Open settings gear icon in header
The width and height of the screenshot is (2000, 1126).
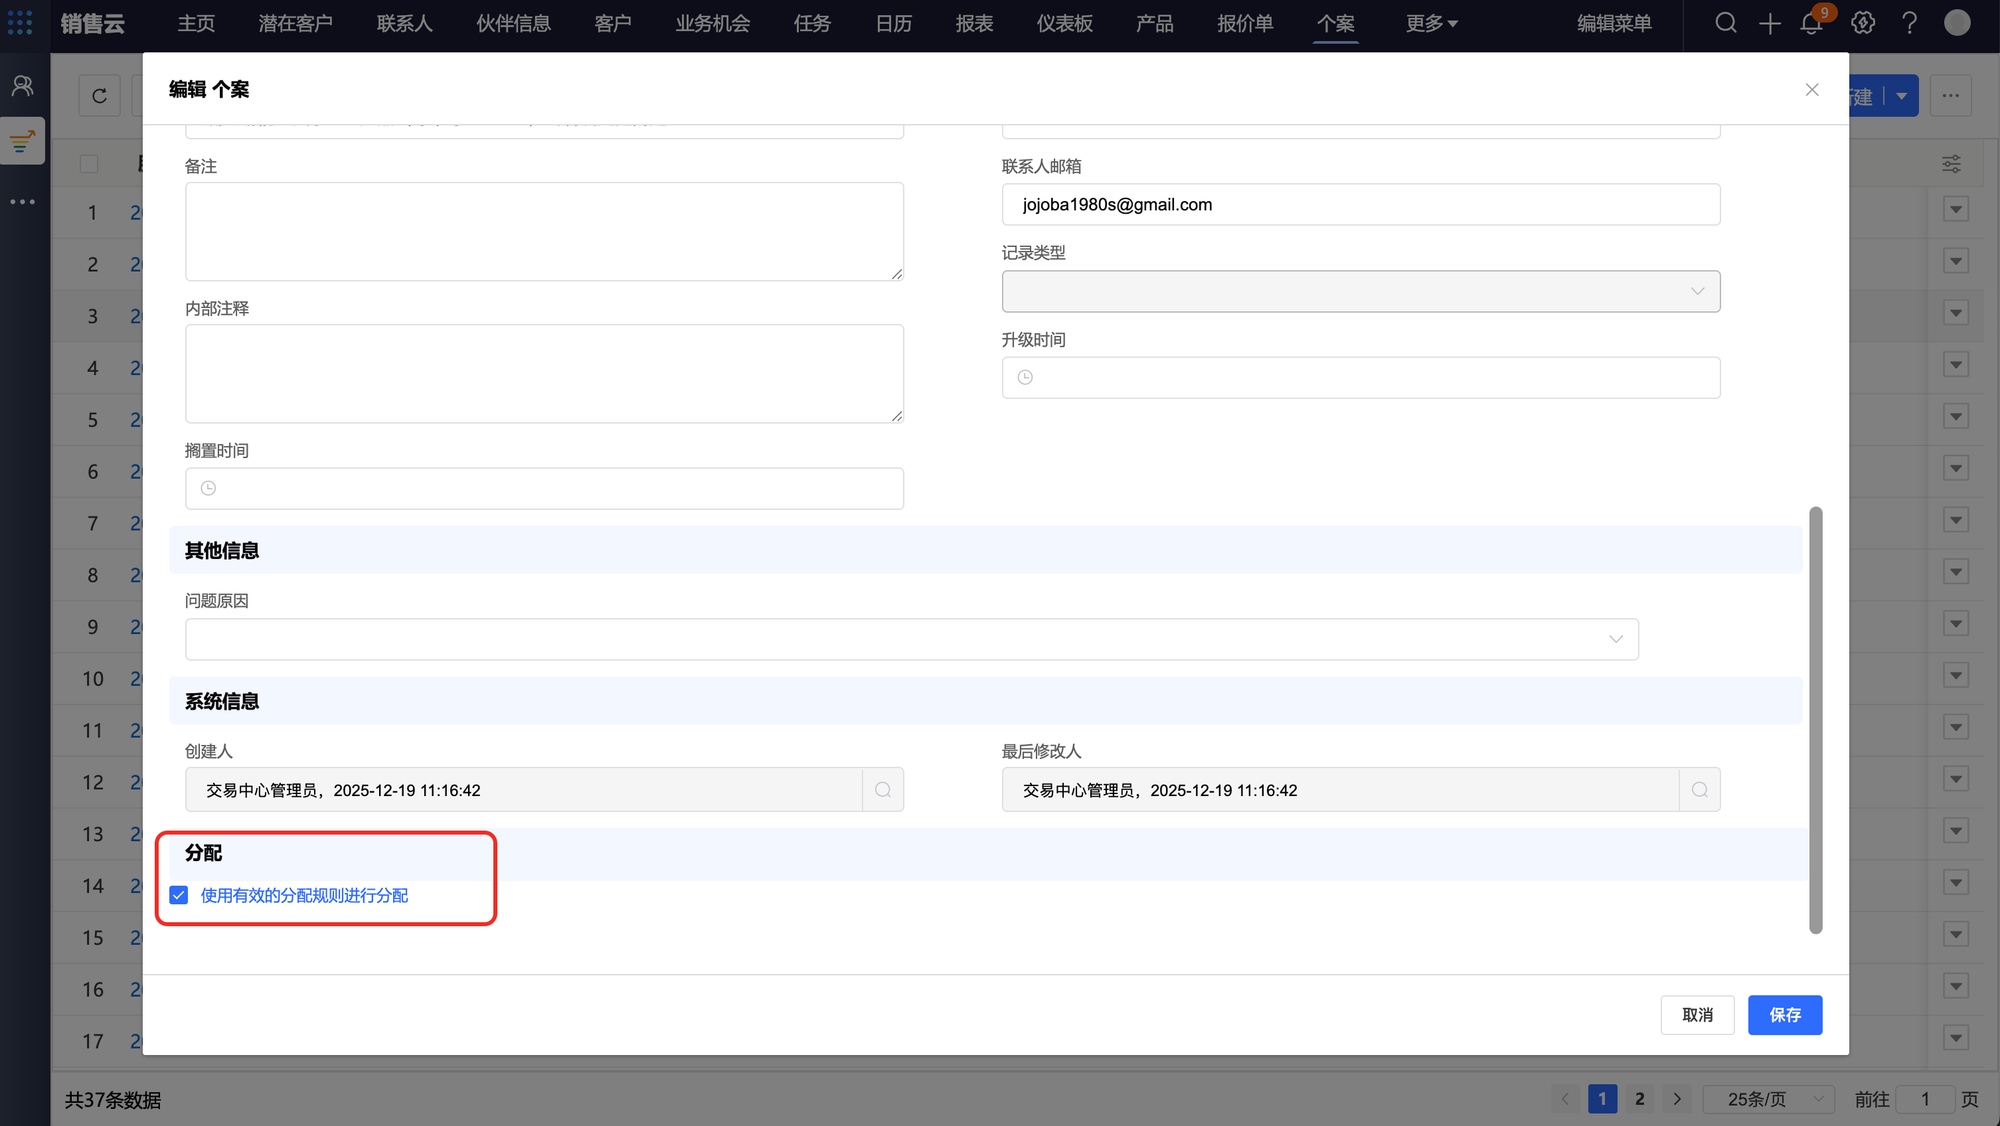tap(1862, 23)
